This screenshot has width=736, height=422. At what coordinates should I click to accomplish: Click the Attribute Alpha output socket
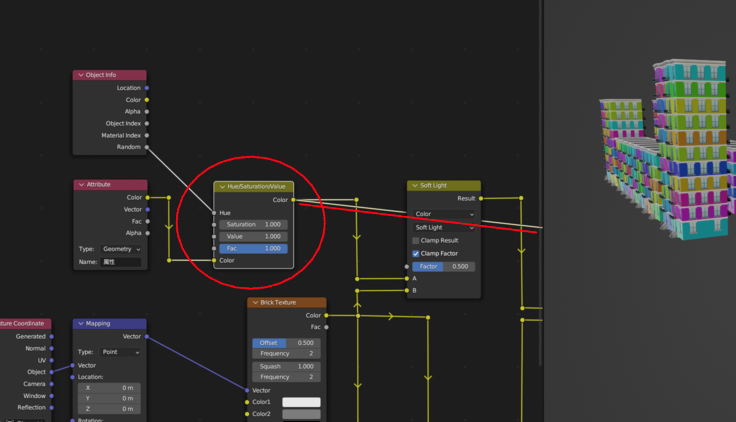tap(147, 233)
